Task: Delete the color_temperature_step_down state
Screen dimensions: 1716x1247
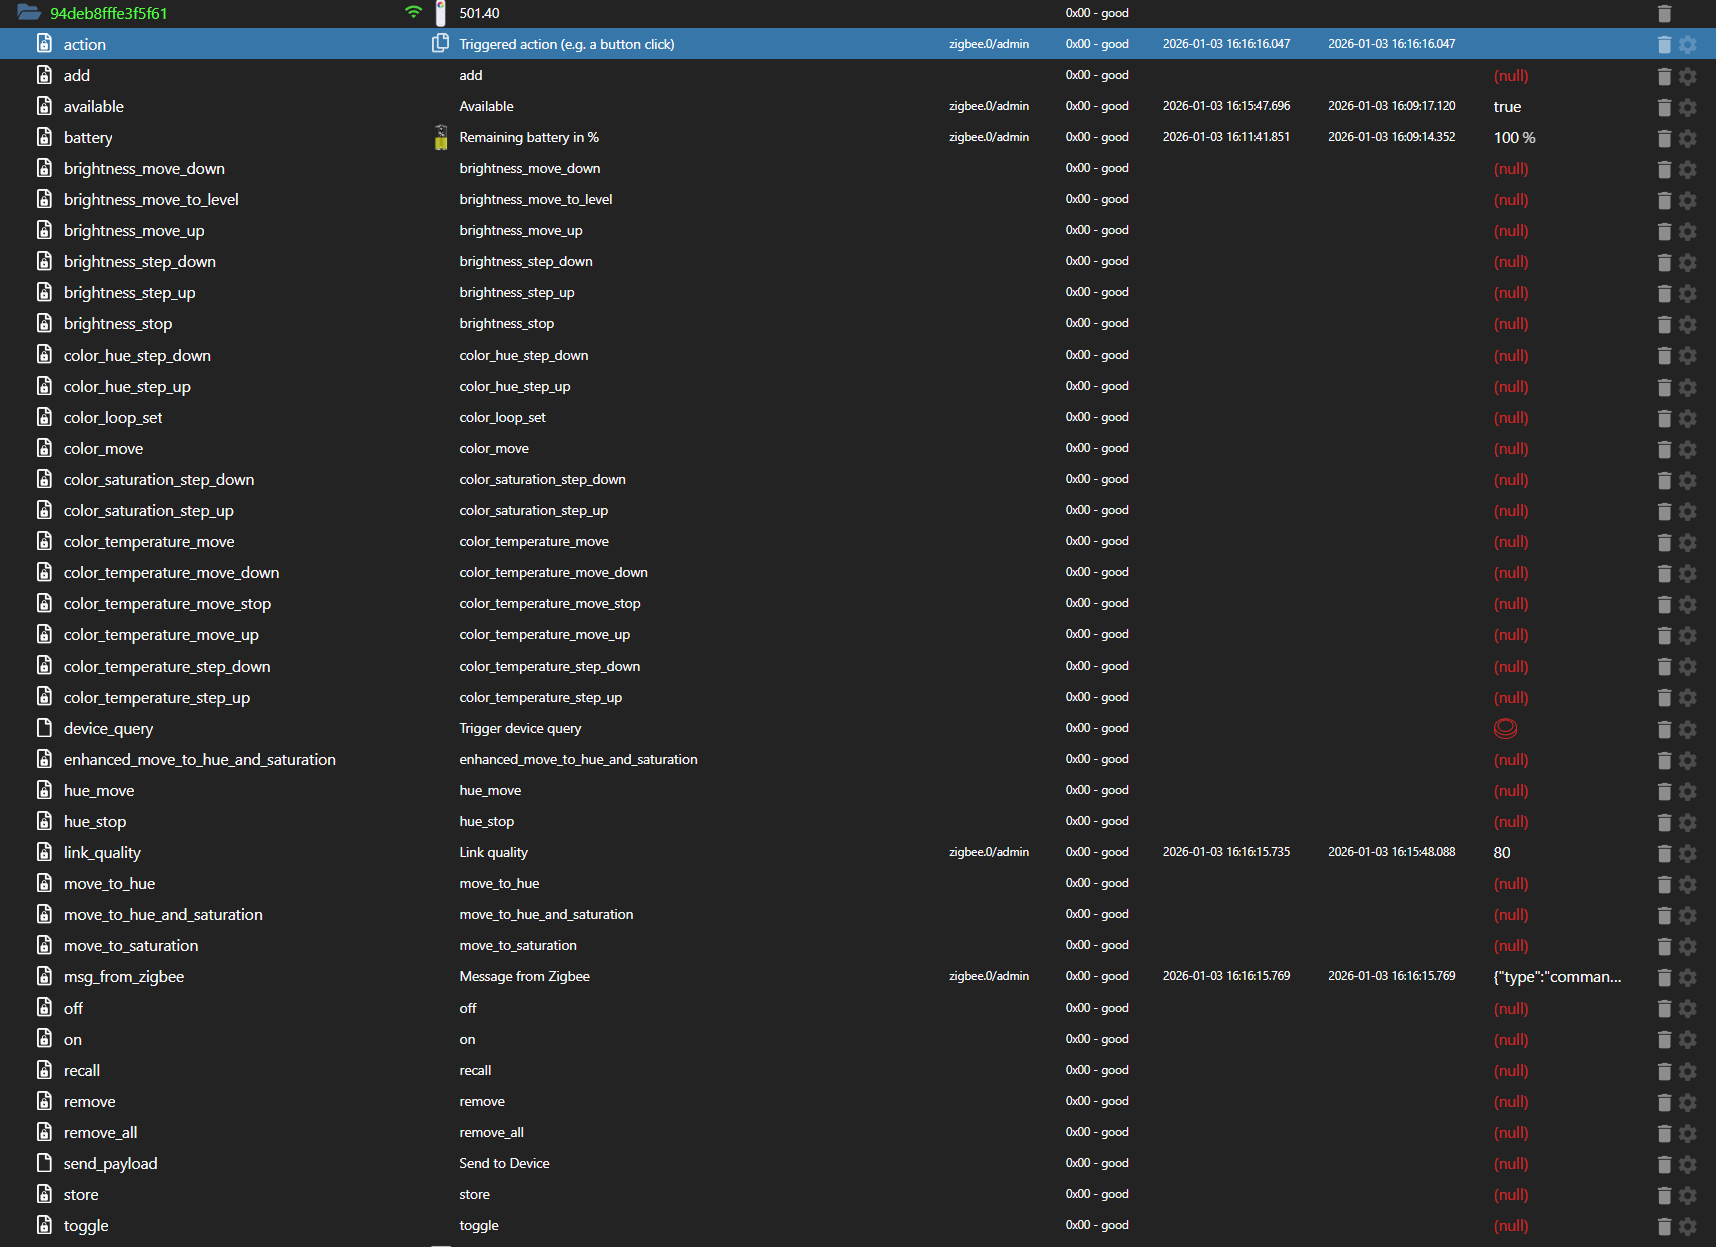Action: pyautogui.click(x=1664, y=667)
